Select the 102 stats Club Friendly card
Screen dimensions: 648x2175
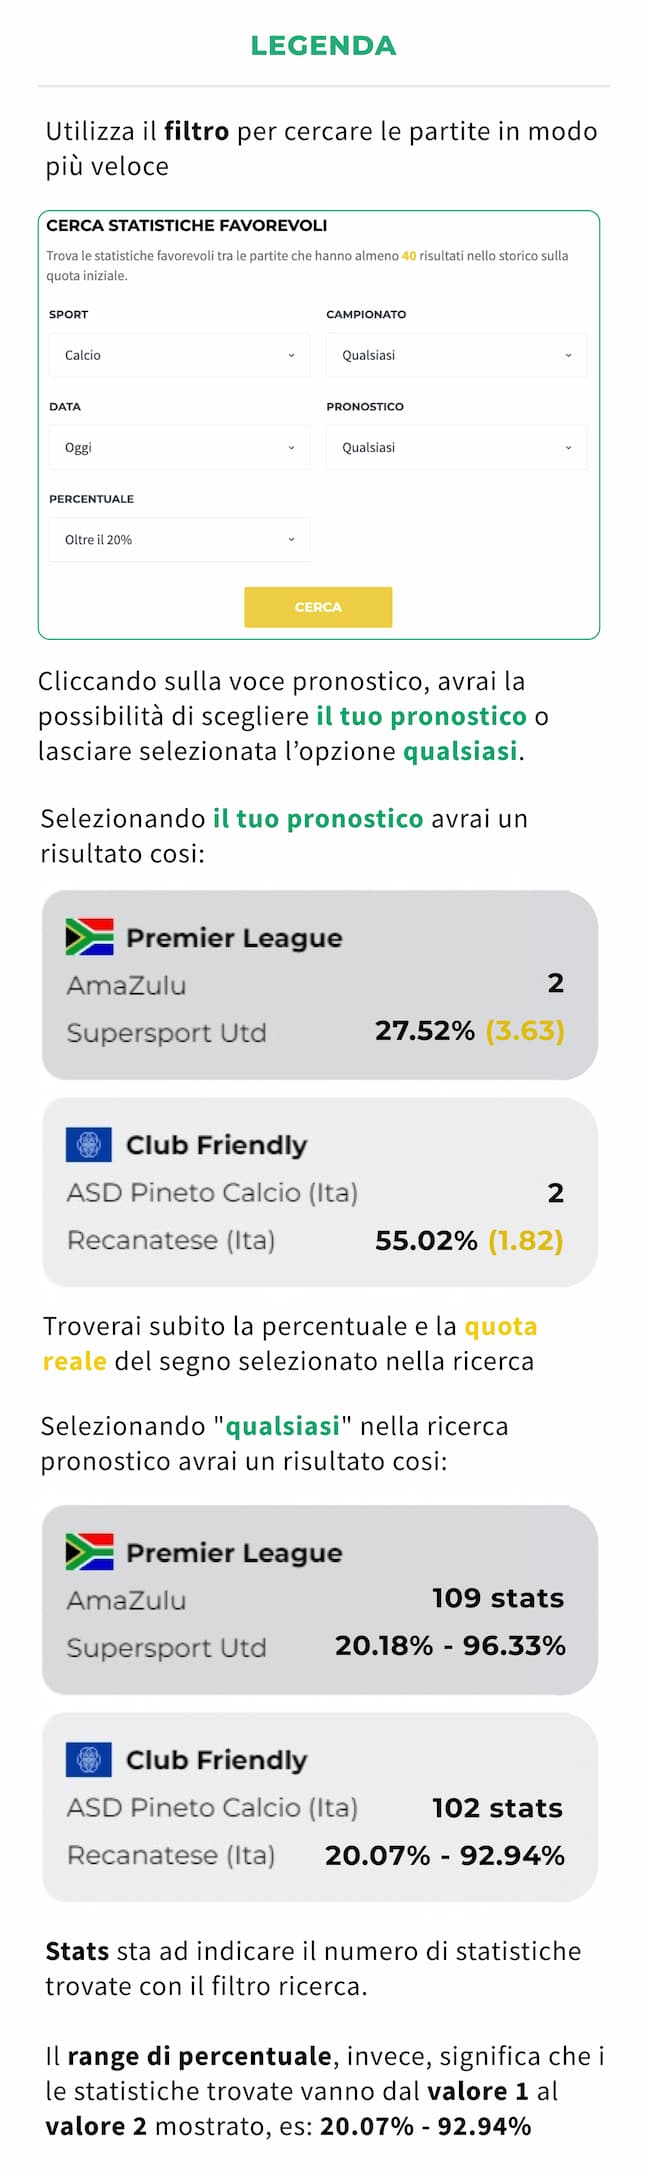coord(320,1807)
